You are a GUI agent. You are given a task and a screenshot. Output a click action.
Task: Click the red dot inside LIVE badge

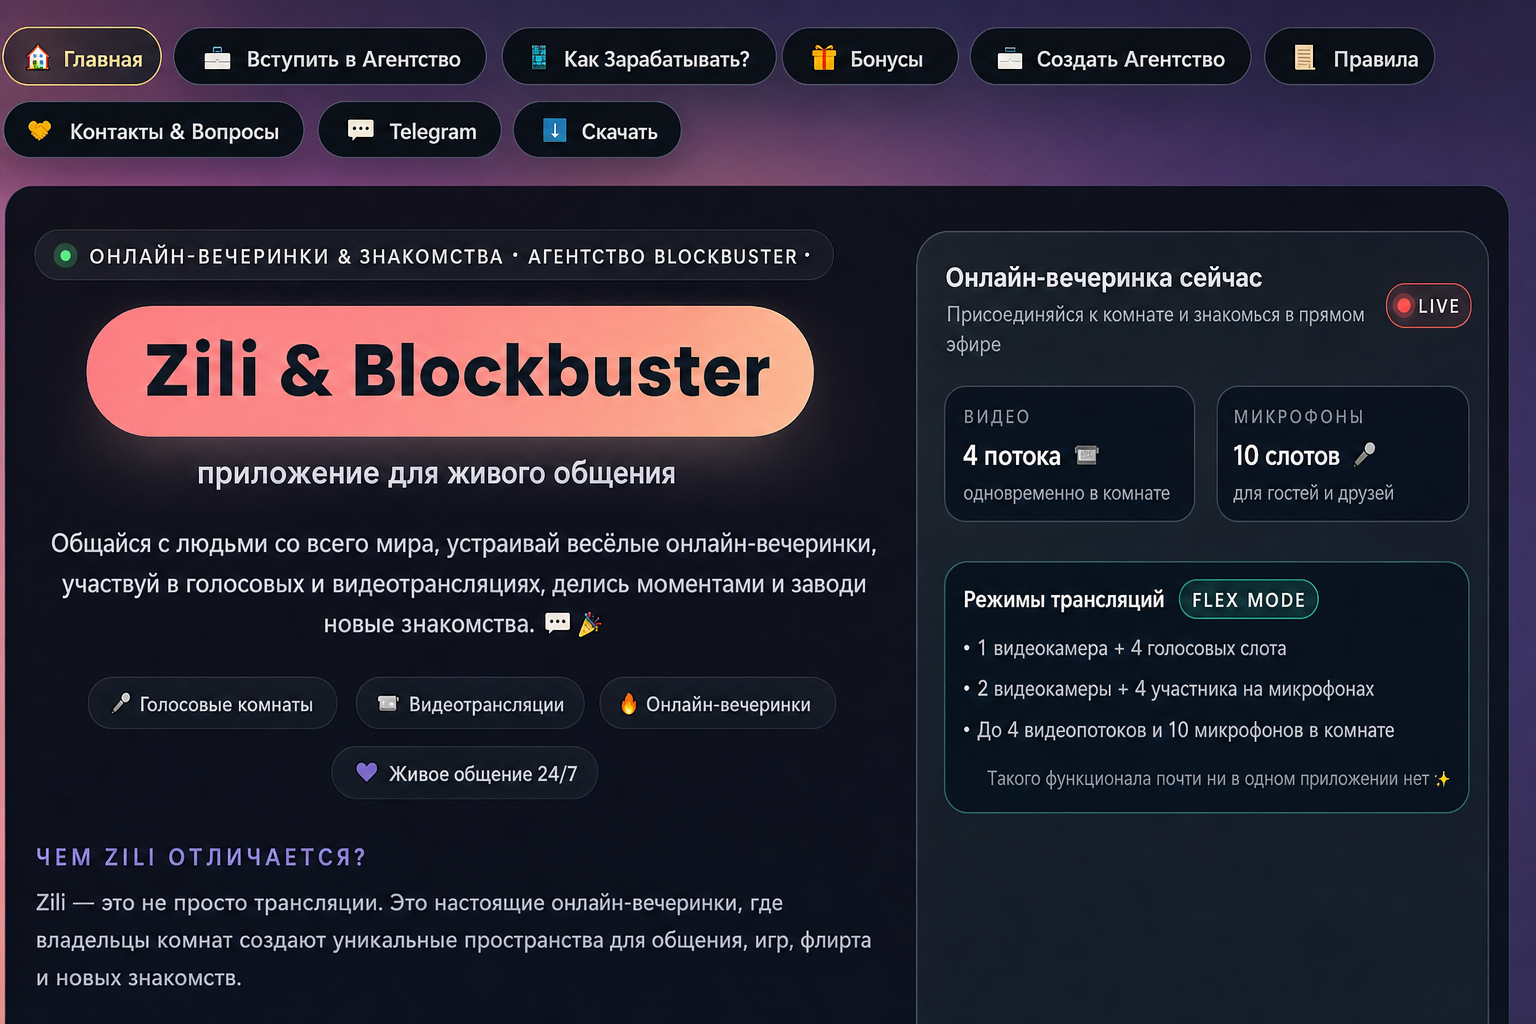click(1404, 306)
